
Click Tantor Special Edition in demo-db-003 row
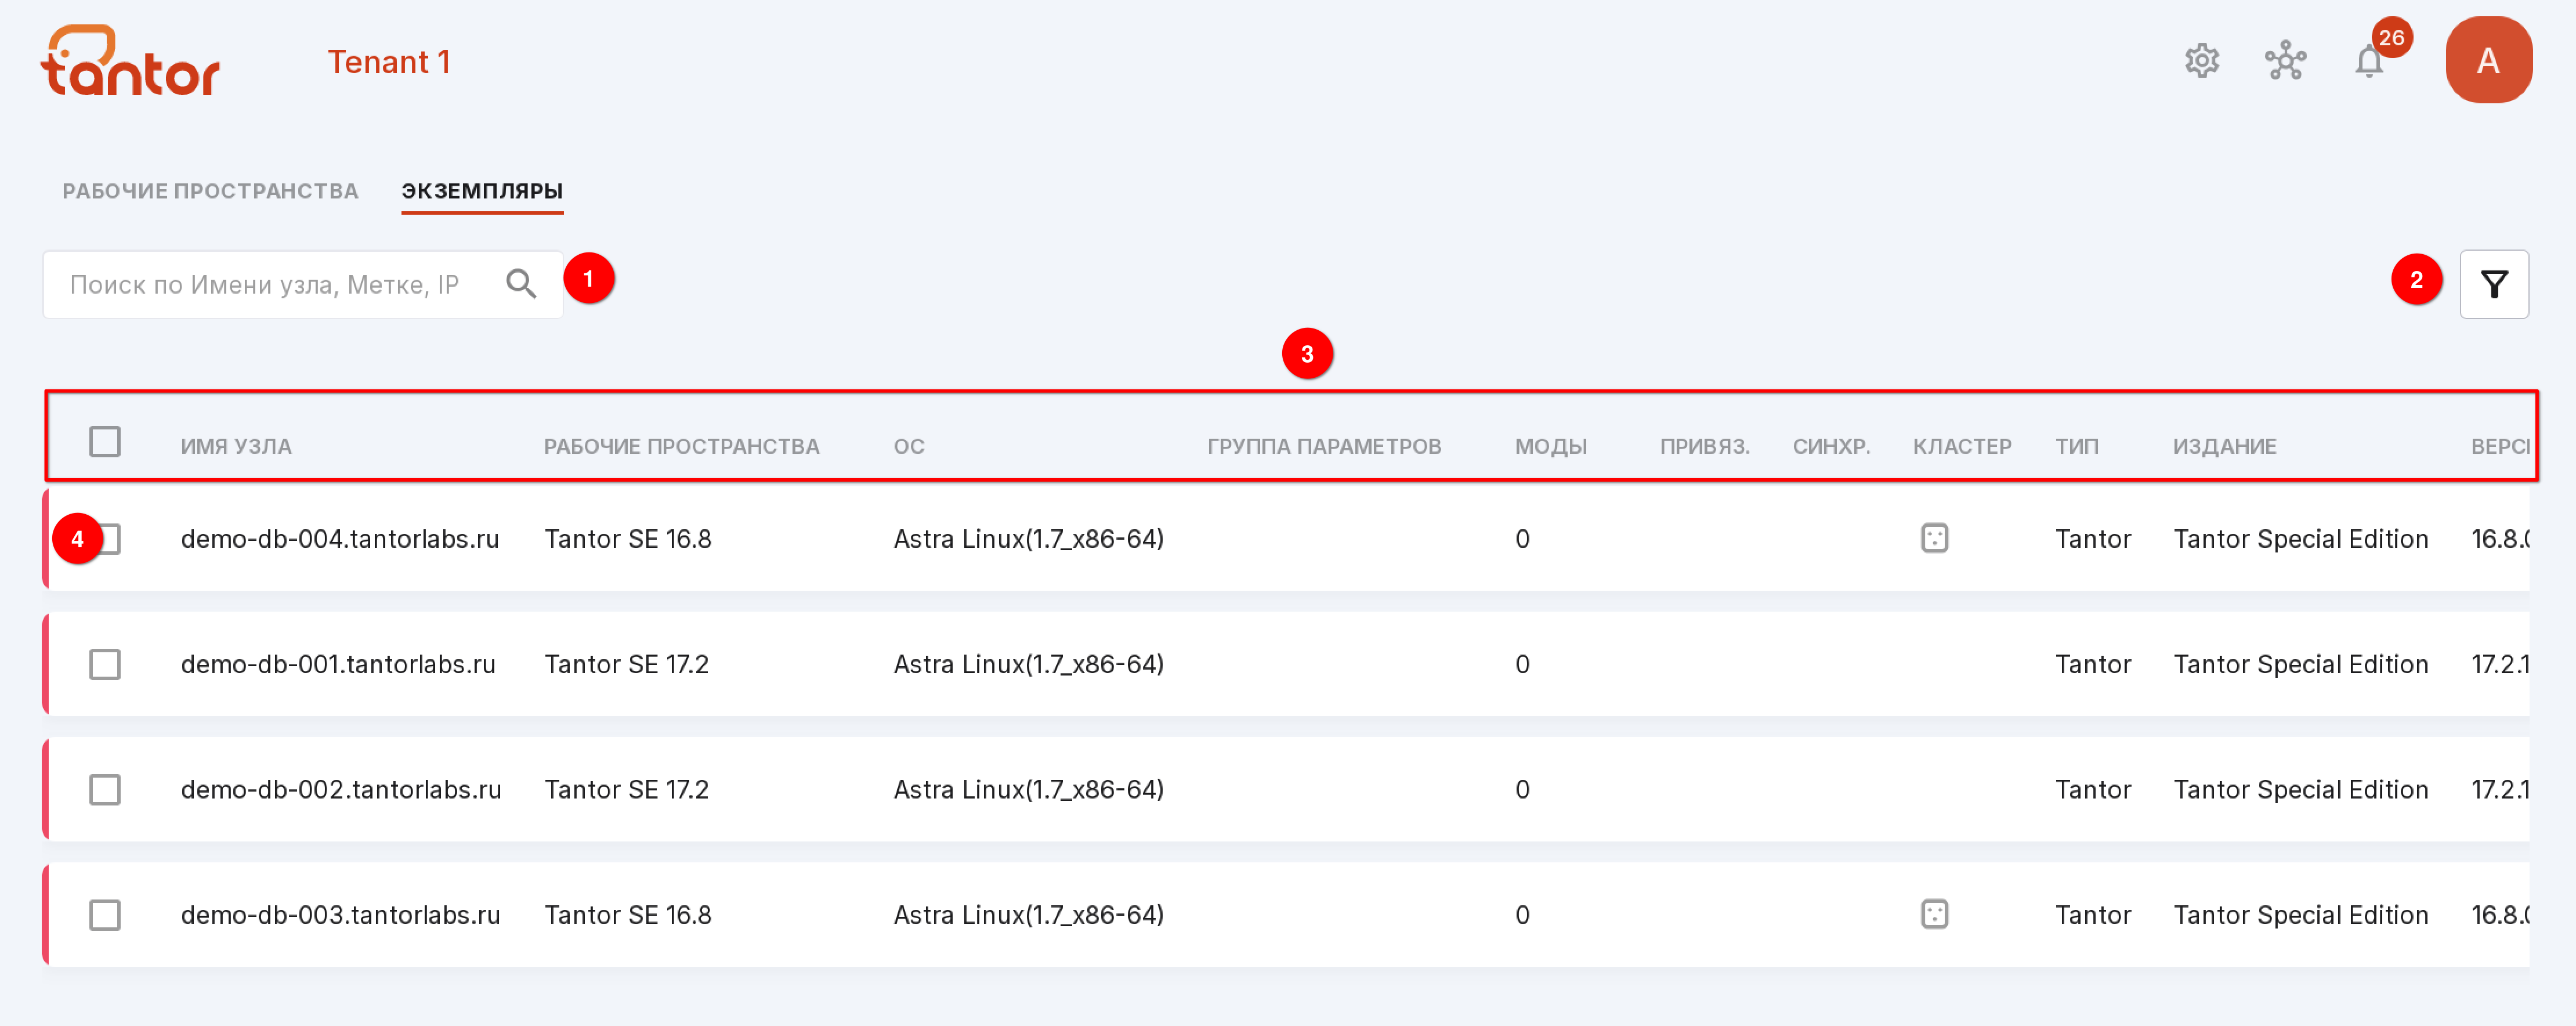point(2300,914)
